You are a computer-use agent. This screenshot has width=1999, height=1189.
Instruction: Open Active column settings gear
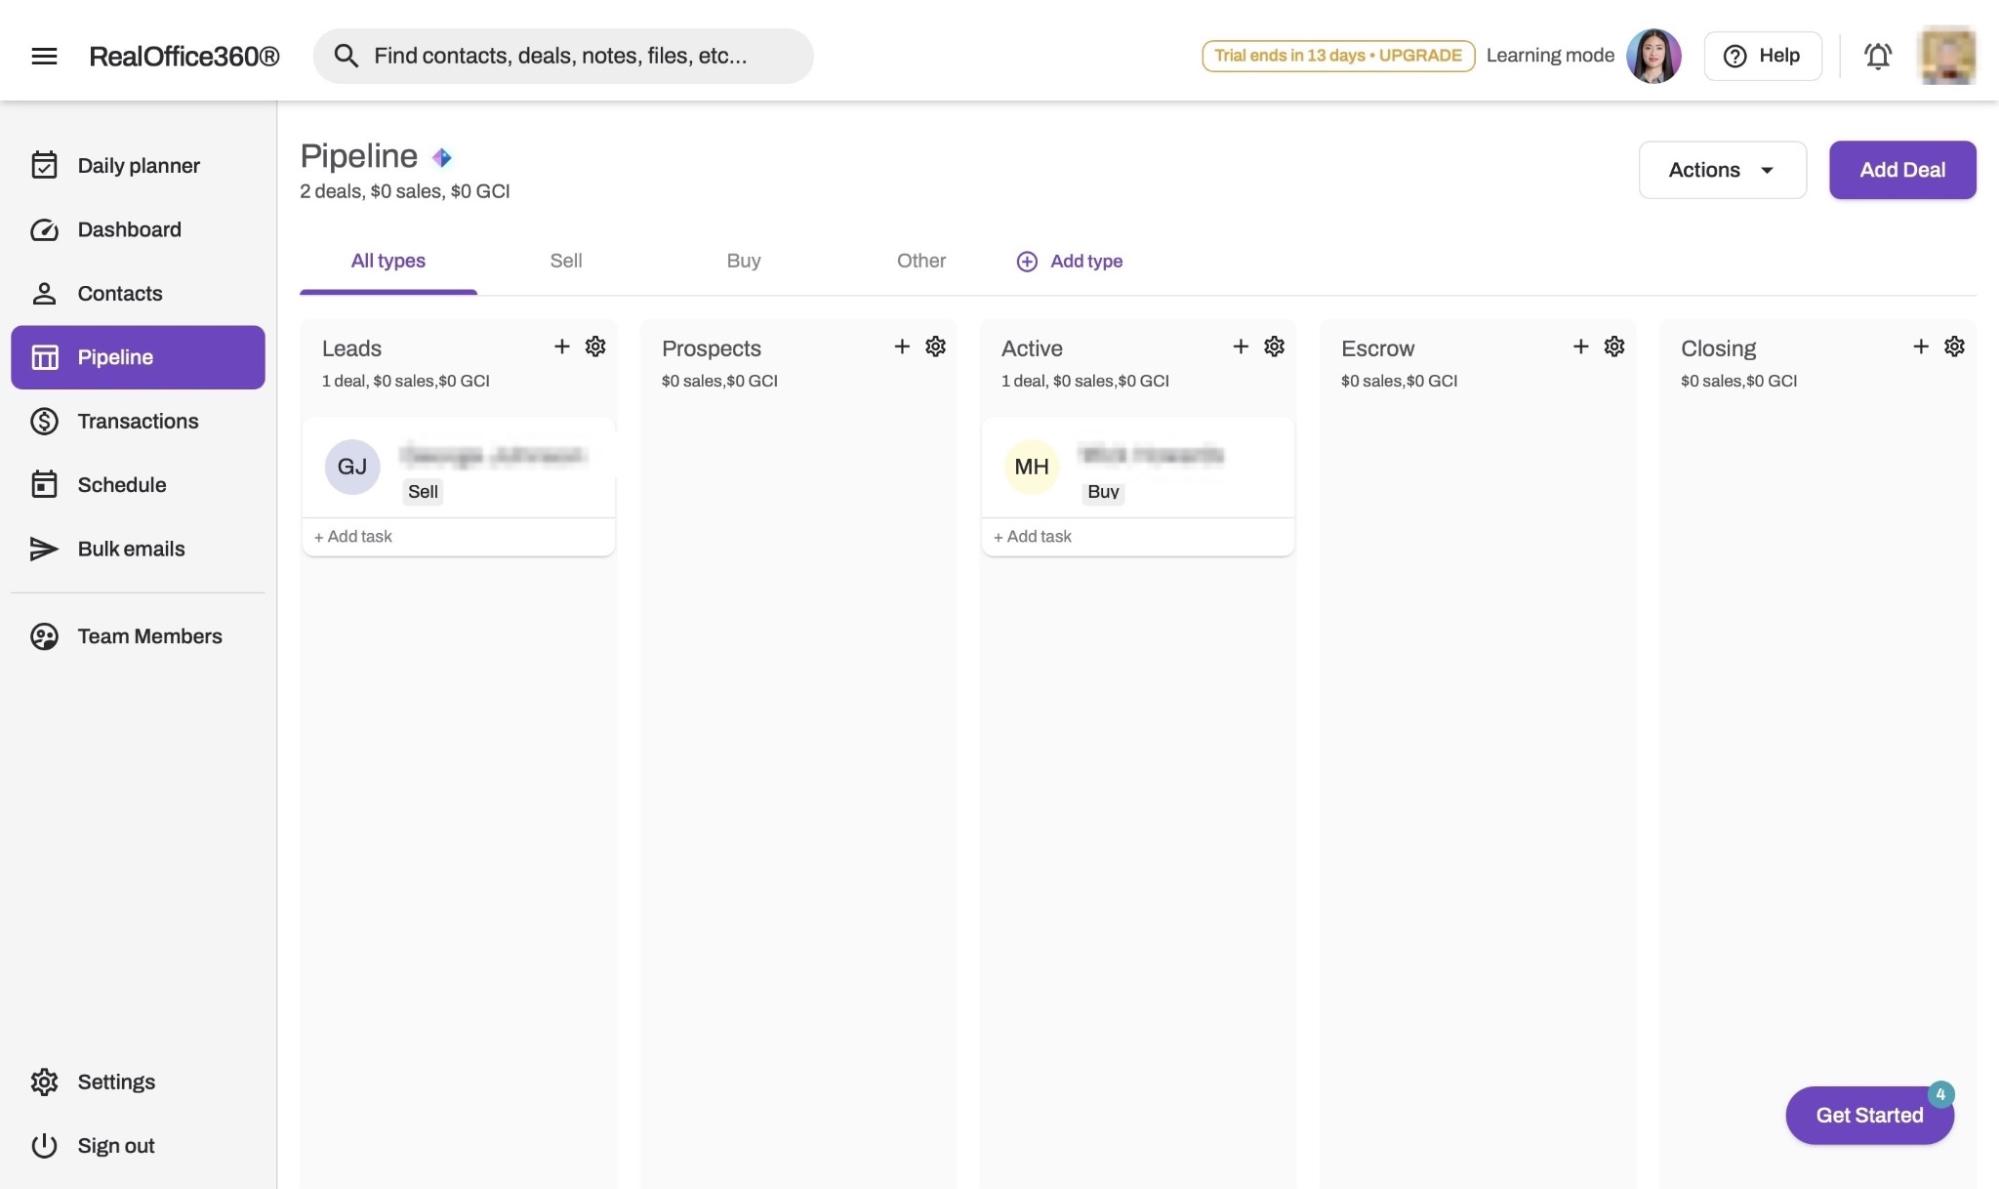[x=1274, y=346]
